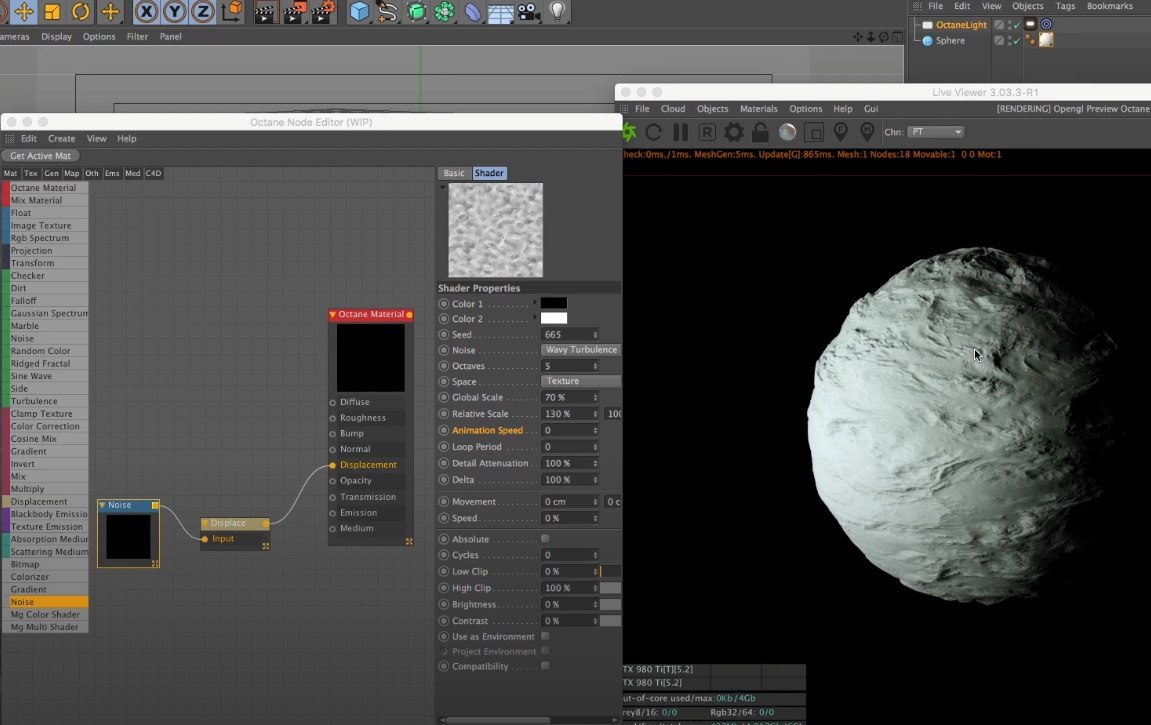Open the Chn PT dropdown

coord(935,132)
